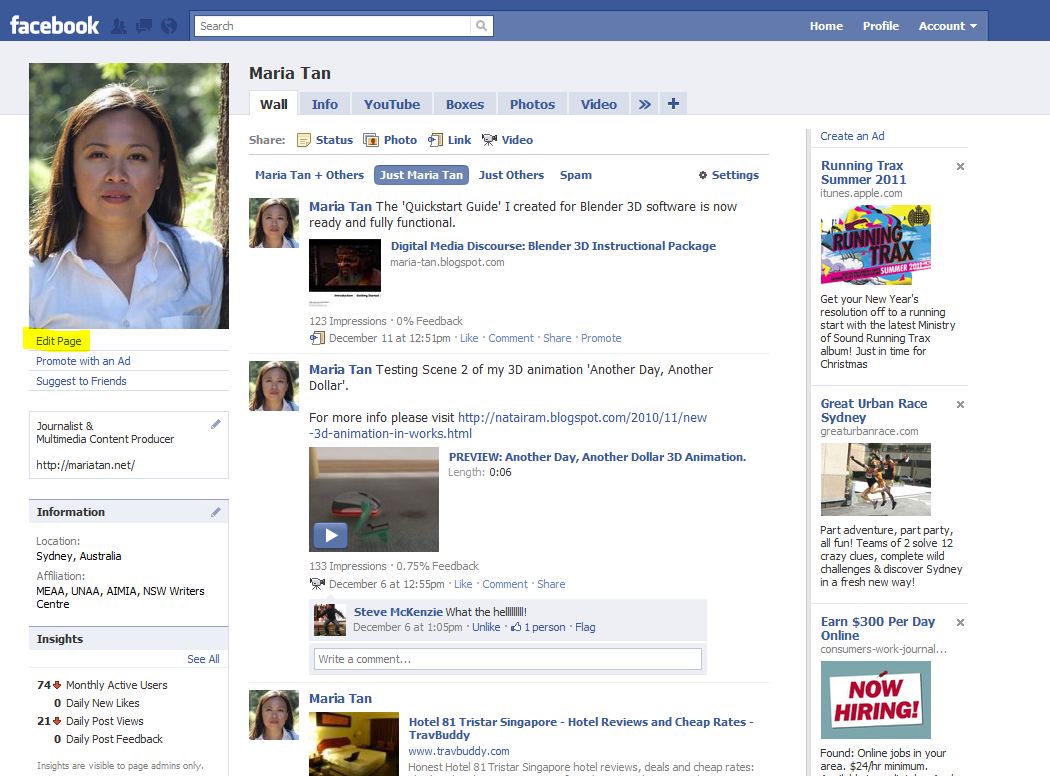Share a Photo
This screenshot has height=776, width=1050.
(400, 140)
